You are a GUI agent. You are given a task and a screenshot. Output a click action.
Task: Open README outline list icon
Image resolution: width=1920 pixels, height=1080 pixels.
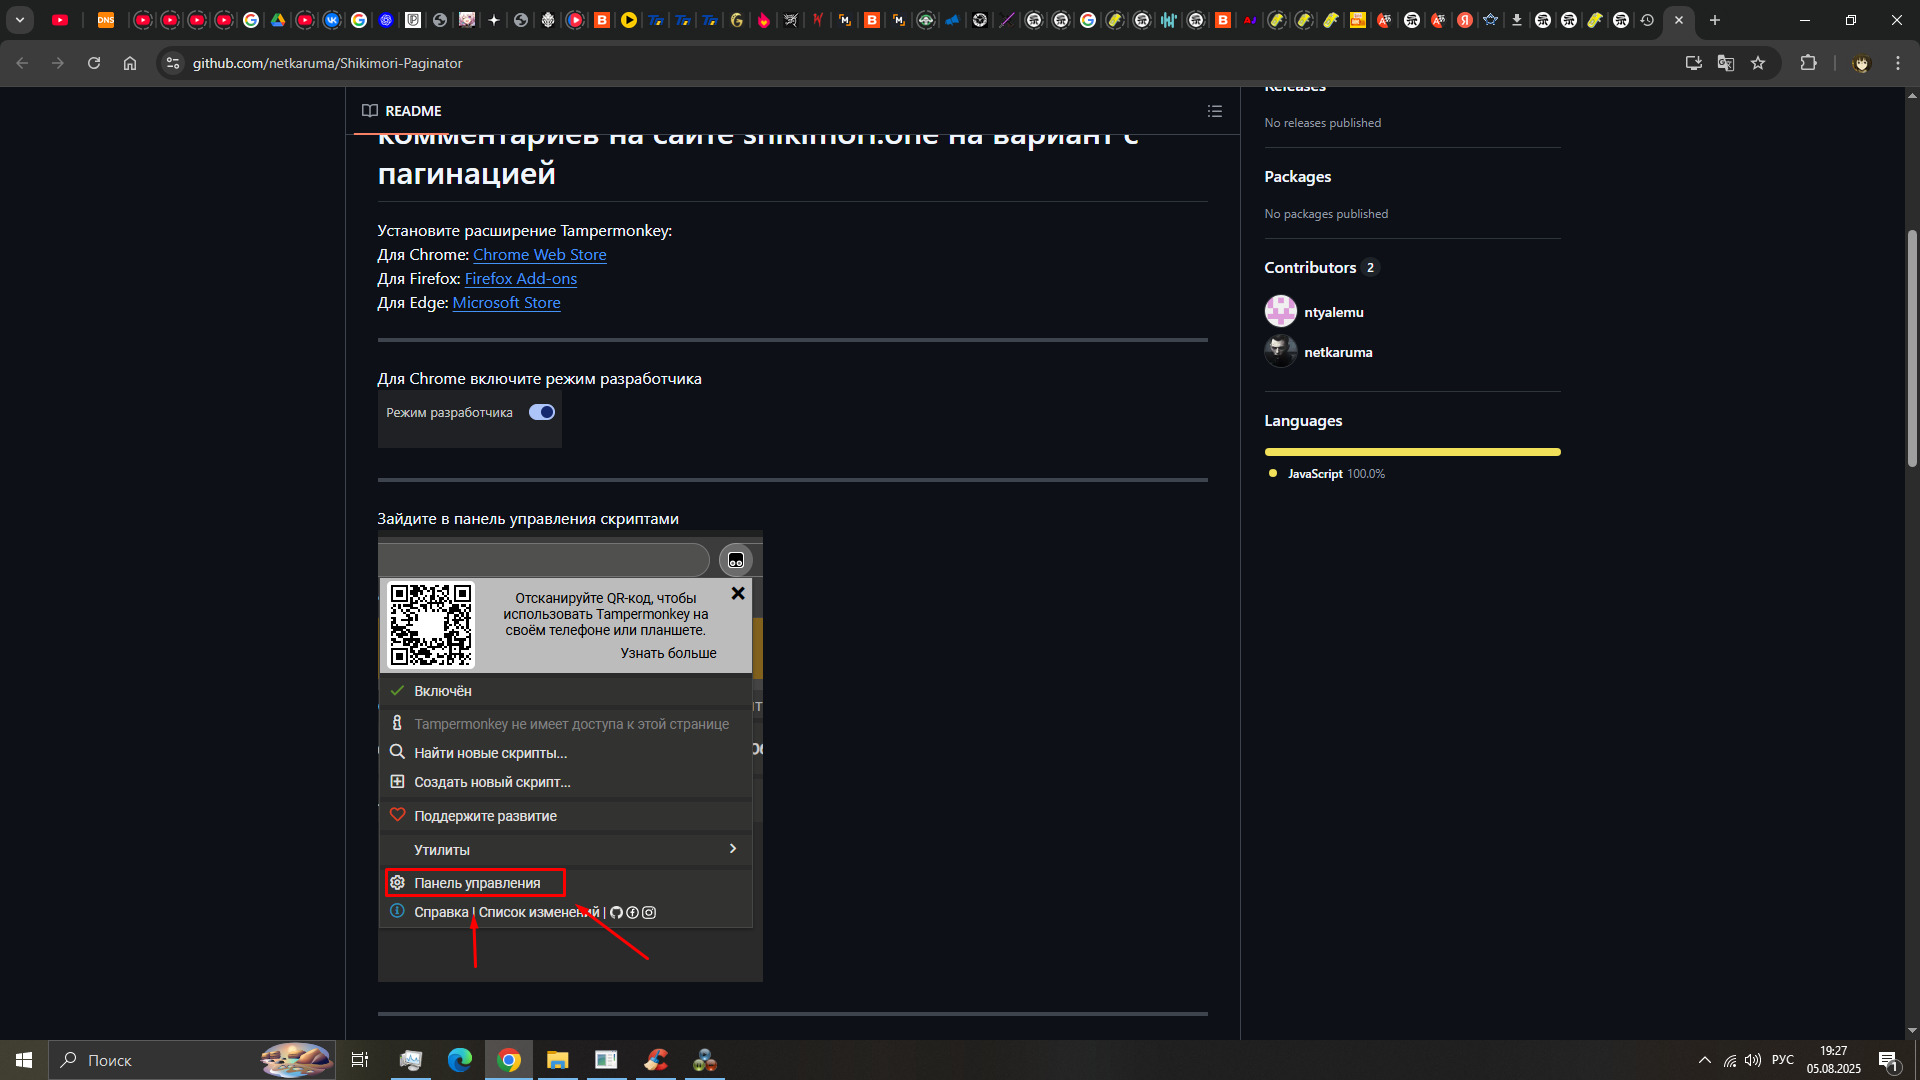pos(1214,111)
